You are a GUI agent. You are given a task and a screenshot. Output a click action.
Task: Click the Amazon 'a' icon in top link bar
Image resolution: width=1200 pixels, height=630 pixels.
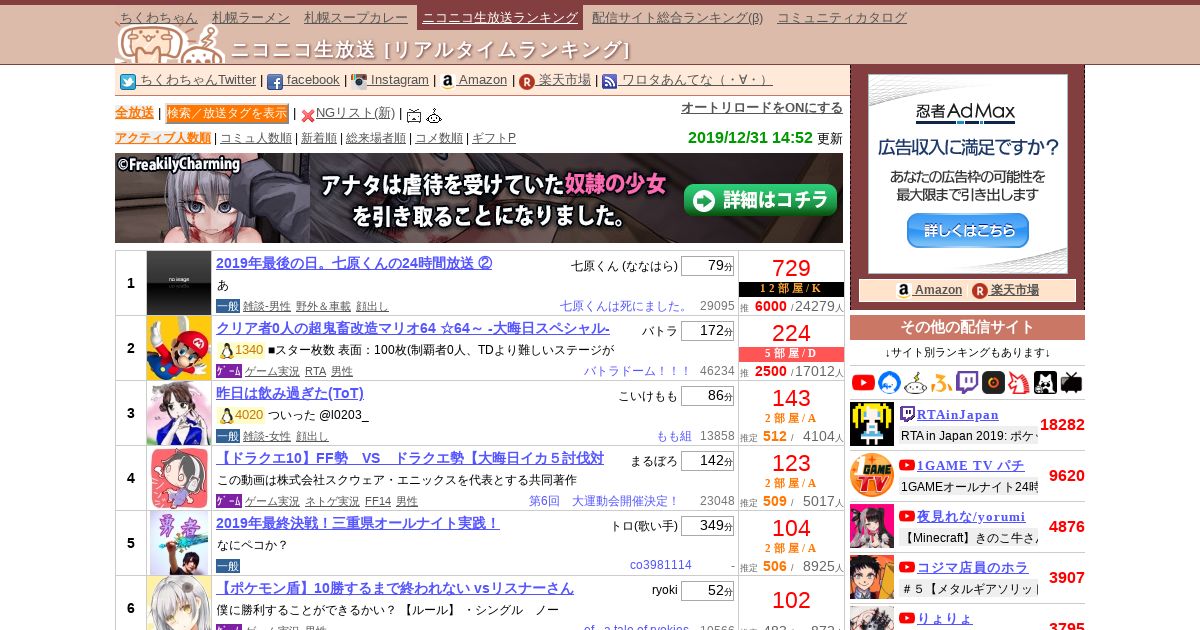coord(448,82)
